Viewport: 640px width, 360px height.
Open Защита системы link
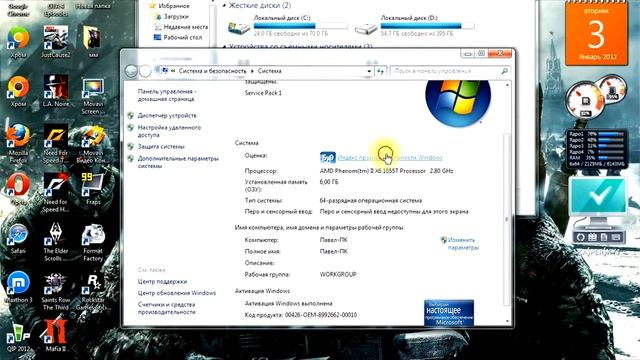(x=161, y=147)
